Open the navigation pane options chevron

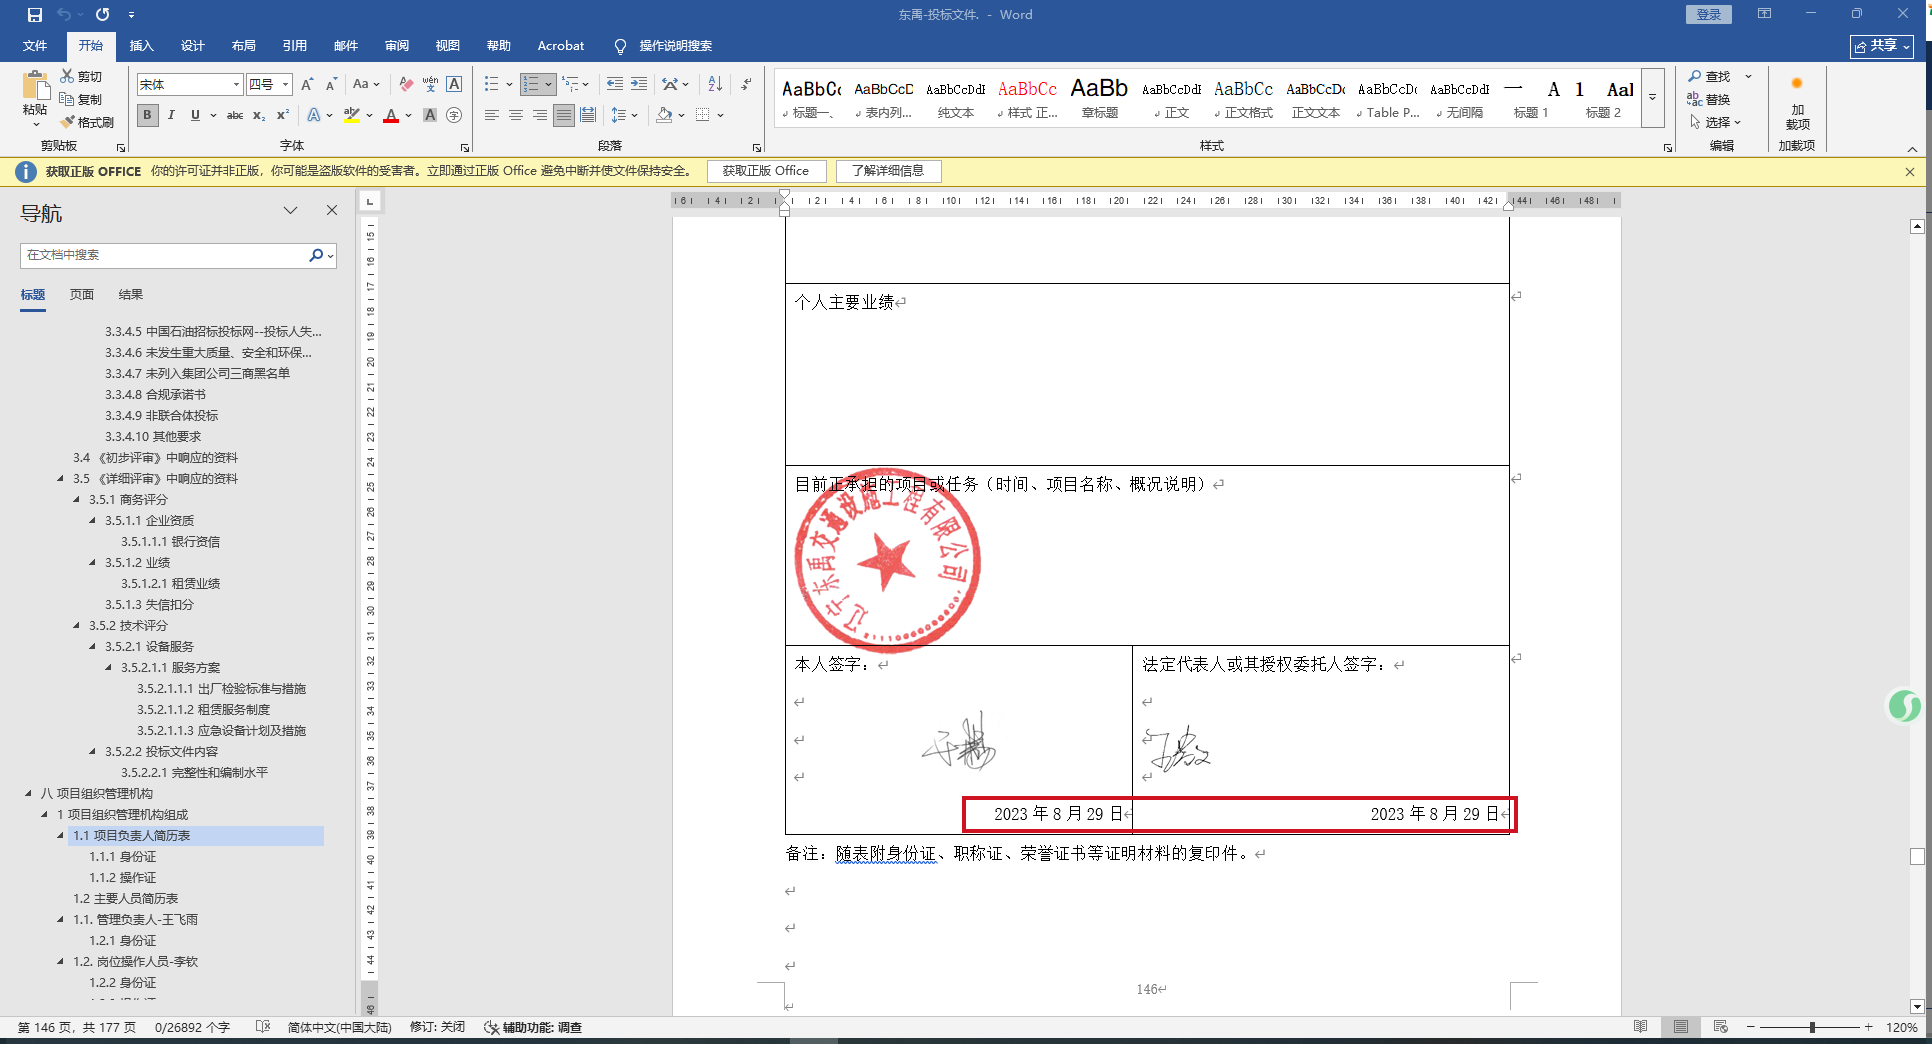click(291, 211)
